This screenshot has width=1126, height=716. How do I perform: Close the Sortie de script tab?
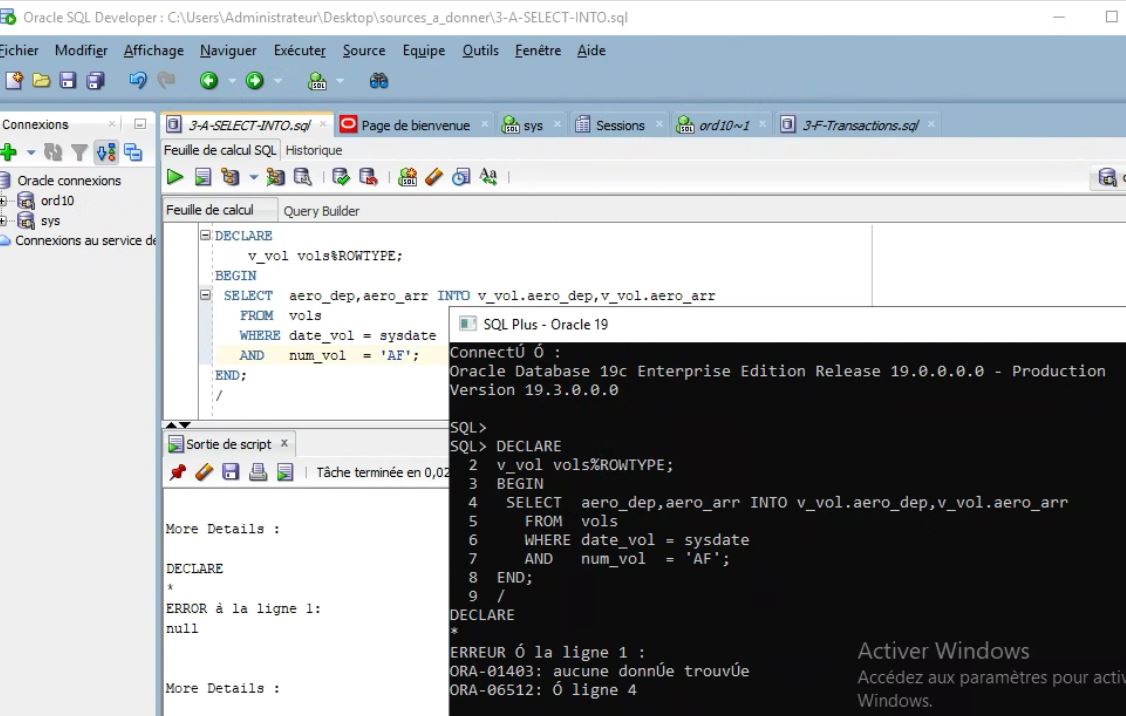pos(283,443)
